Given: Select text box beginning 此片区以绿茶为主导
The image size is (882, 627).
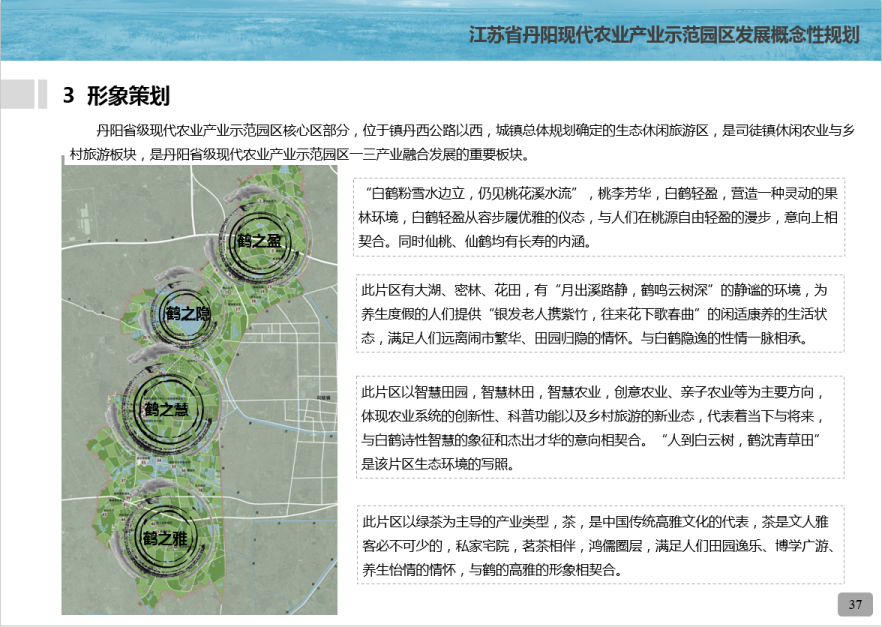Looking at the screenshot, I should pyautogui.click(x=600, y=545).
